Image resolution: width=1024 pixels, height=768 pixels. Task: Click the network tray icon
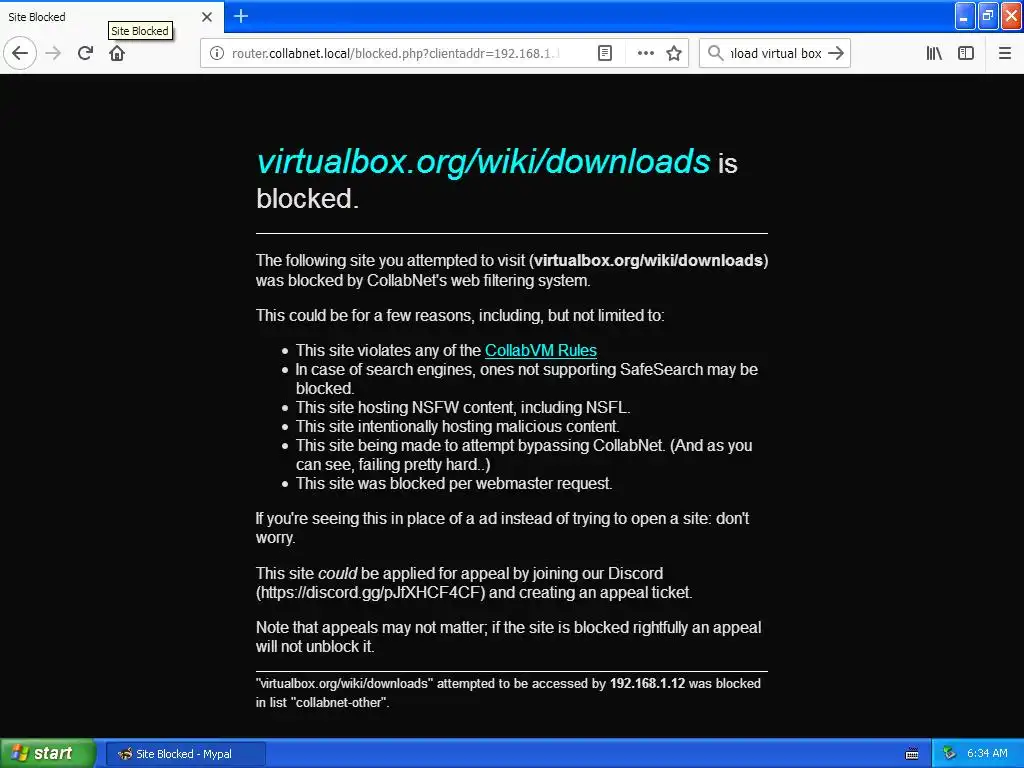[x=950, y=754]
